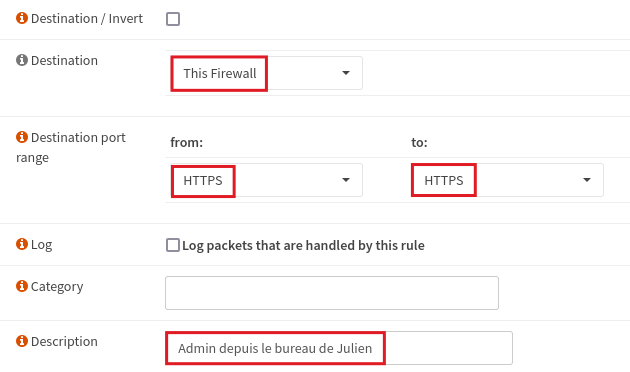Click the Destination / Invert label text
Viewport: 630px width, 372px height.
pos(87,18)
